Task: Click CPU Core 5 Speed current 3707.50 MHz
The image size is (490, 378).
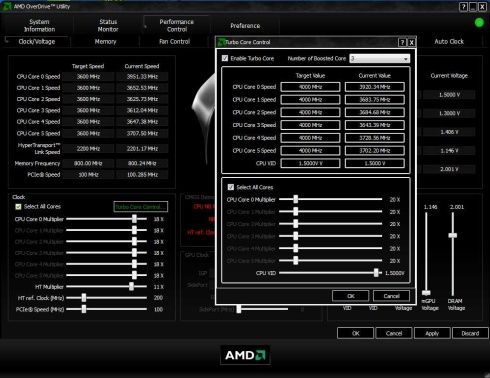Action: tap(142, 133)
